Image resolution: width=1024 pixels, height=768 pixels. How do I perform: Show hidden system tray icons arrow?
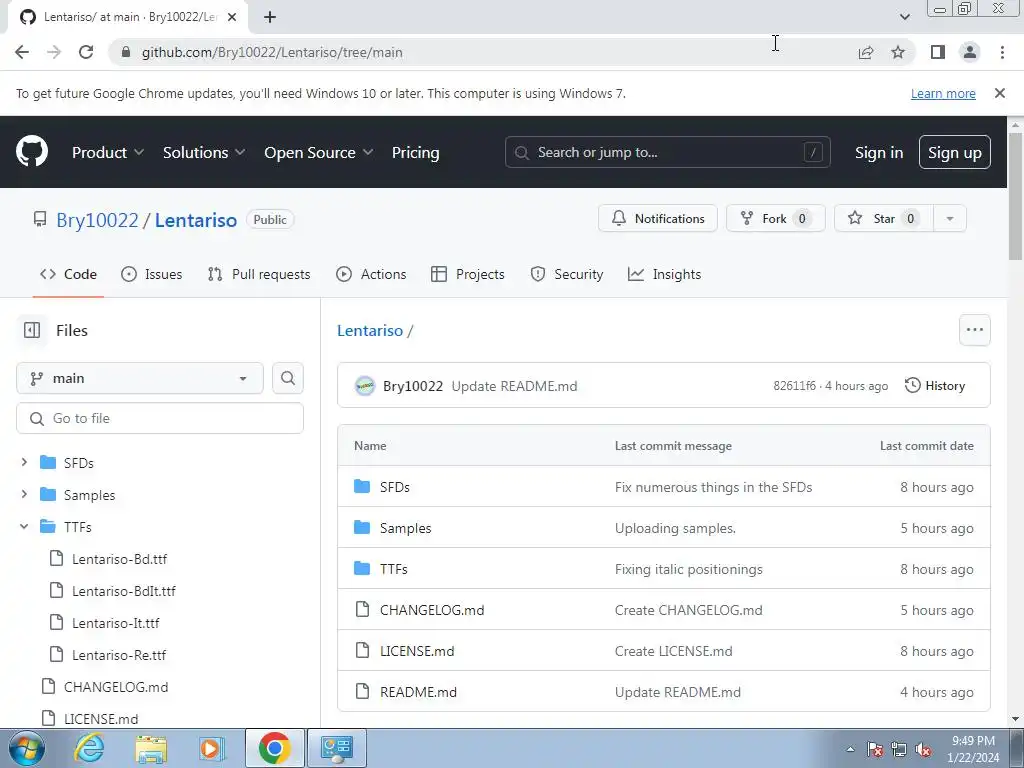click(850, 749)
